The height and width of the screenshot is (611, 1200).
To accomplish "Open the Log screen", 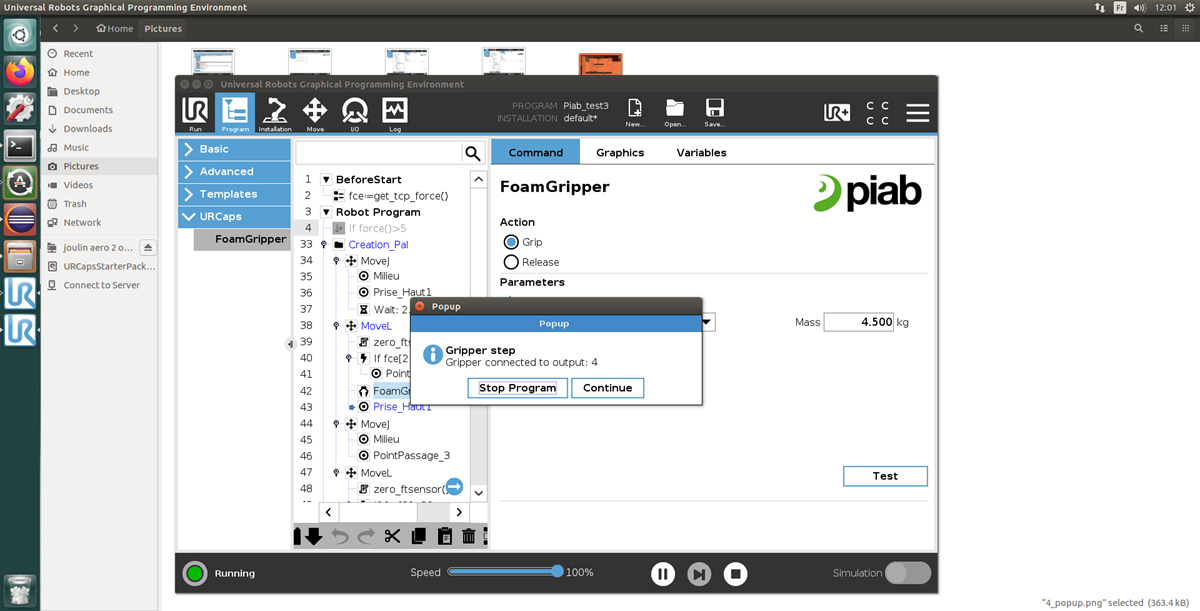I will 395,114.
